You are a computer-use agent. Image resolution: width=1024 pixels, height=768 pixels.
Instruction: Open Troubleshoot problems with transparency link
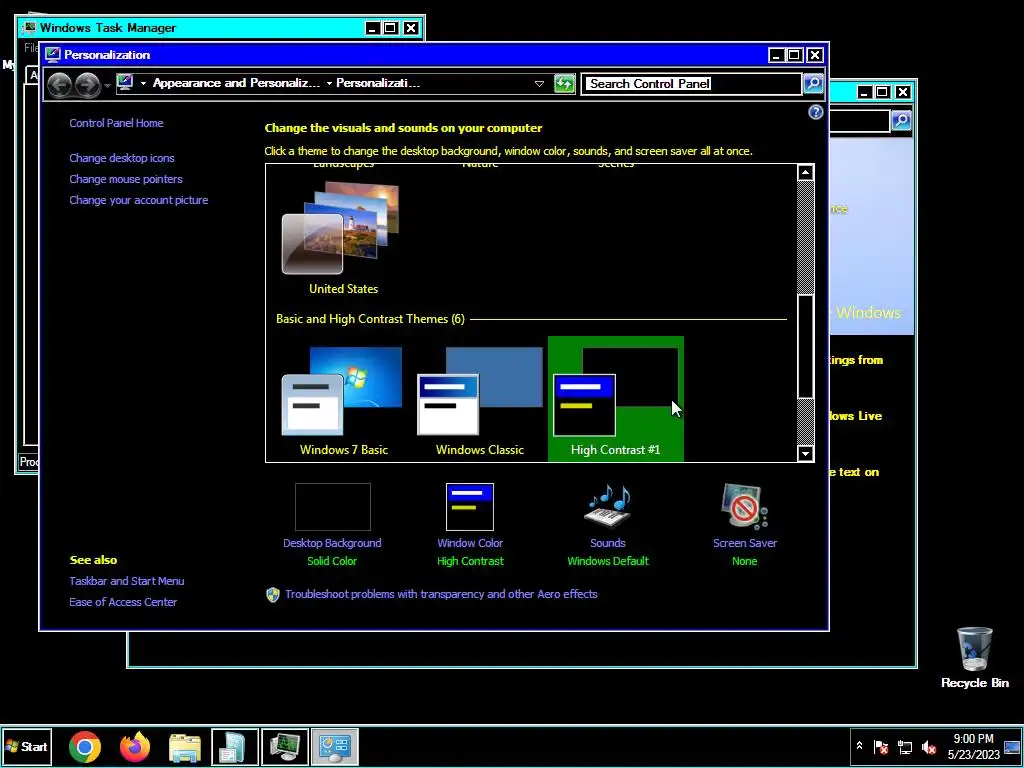441,594
